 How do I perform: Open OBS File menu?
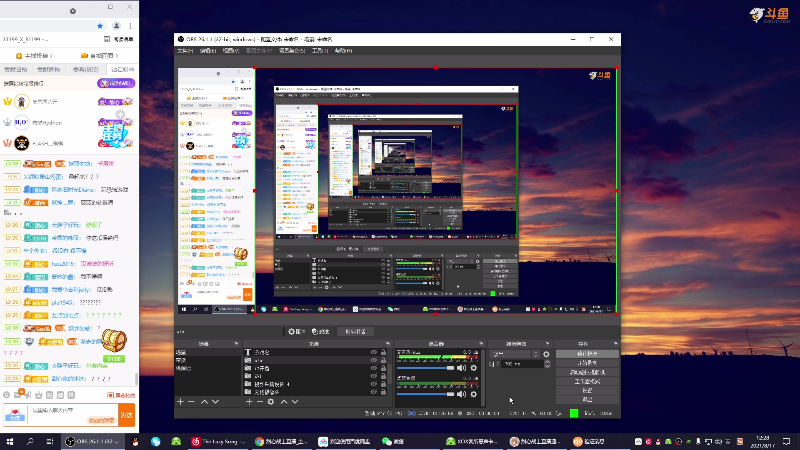185,51
